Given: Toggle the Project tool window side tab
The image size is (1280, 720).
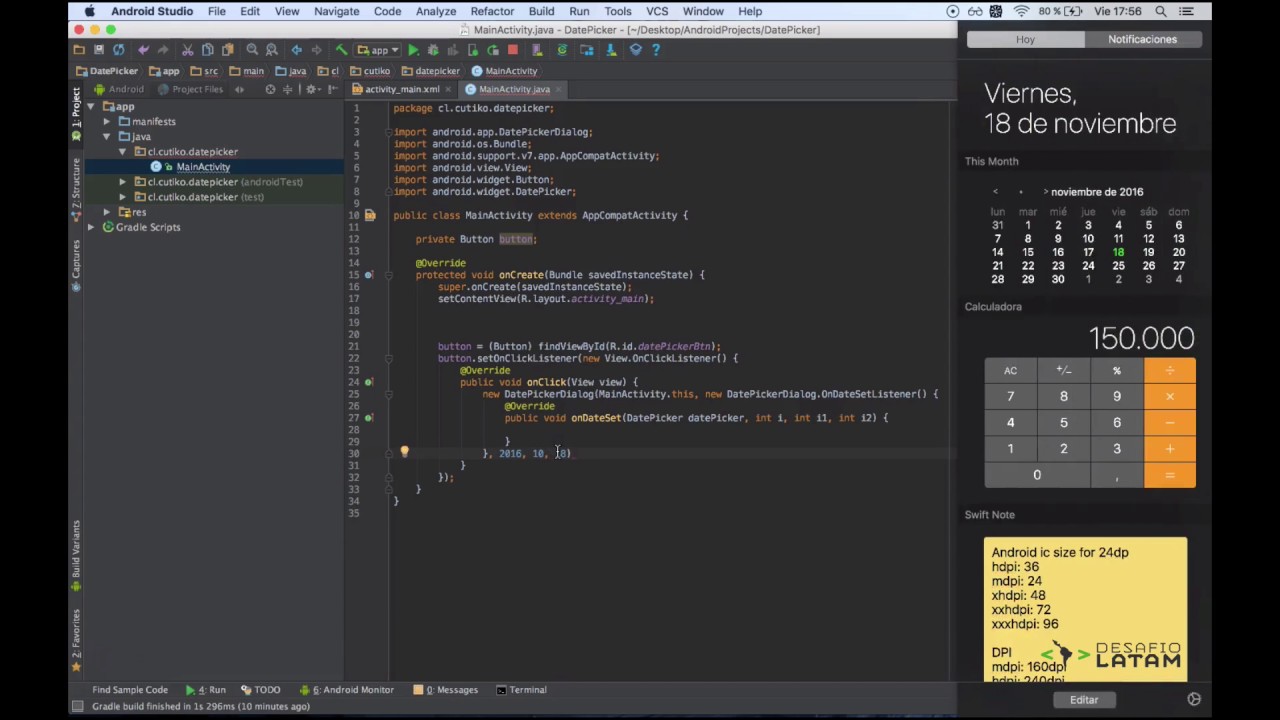Looking at the screenshot, I should (x=76, y=113).
